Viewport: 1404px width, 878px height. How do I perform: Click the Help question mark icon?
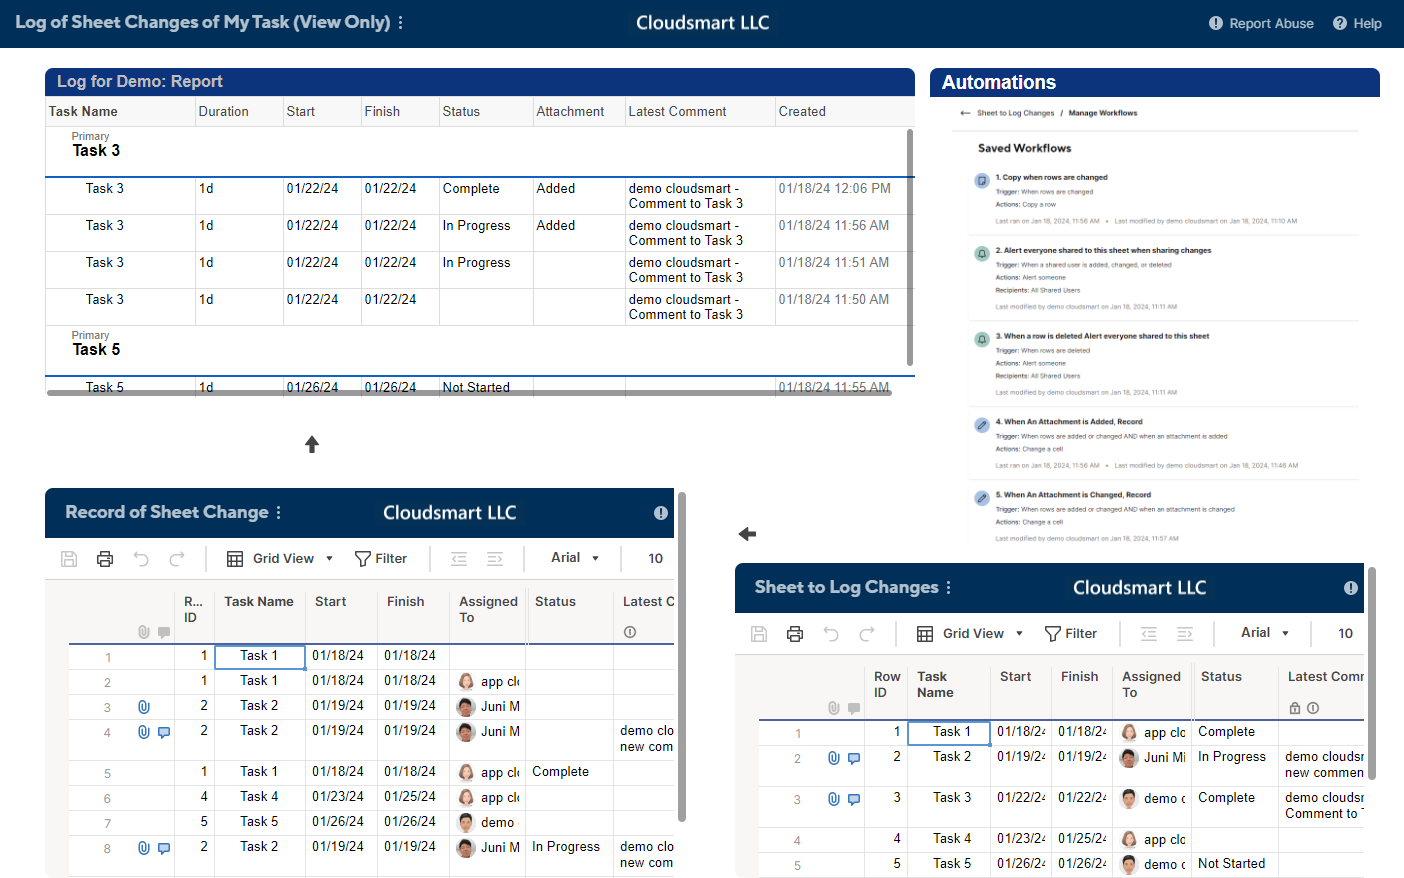coord(1340,23)
